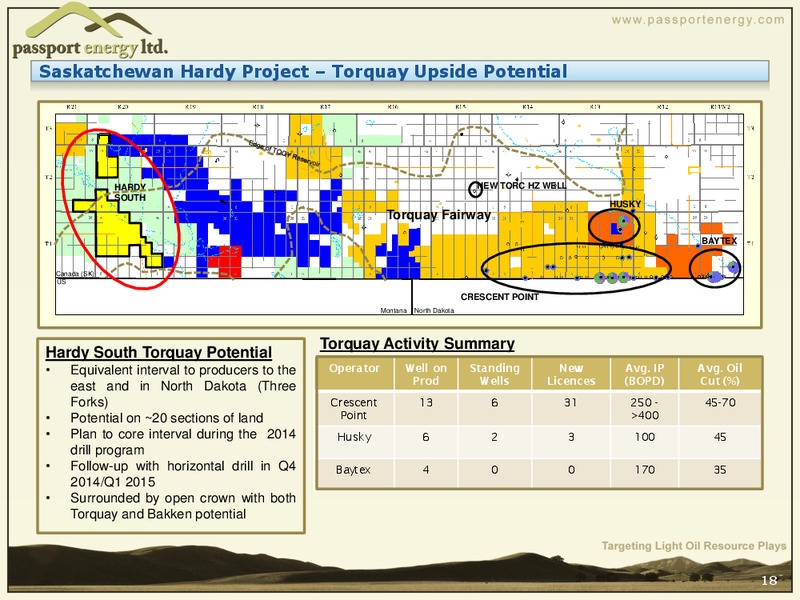Click the Husky operator cell
800x600 pixels.
(x=354, y=437)
